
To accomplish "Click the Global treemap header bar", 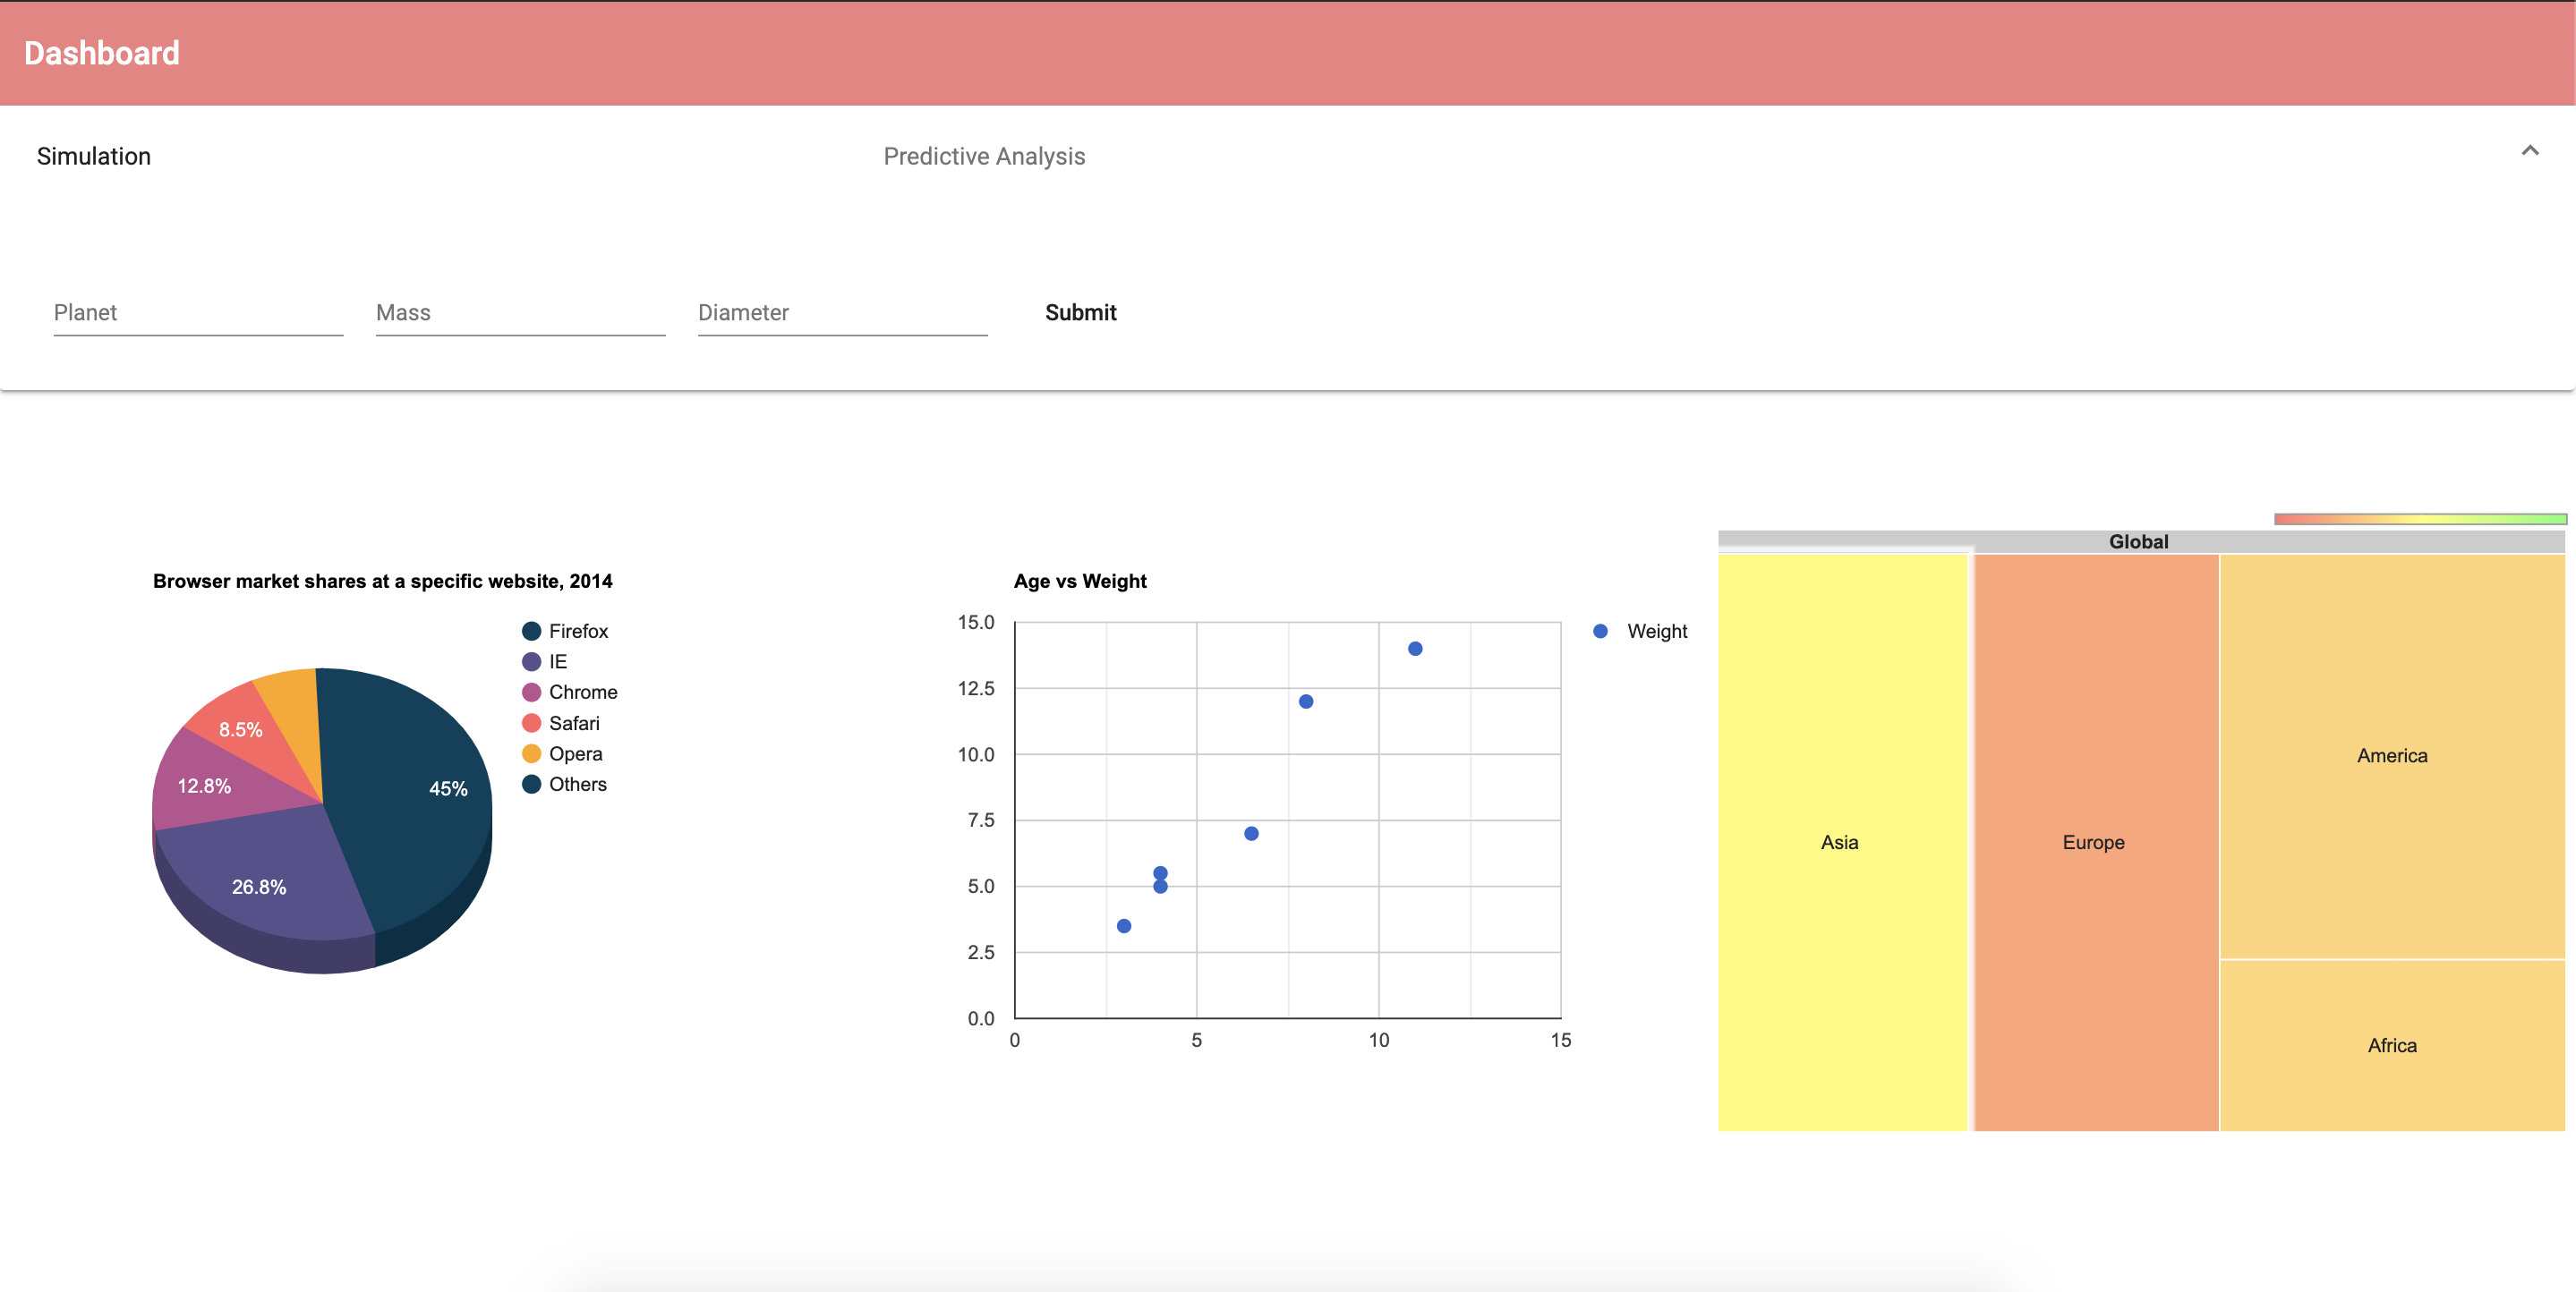I will click(x=2138, y=541).
